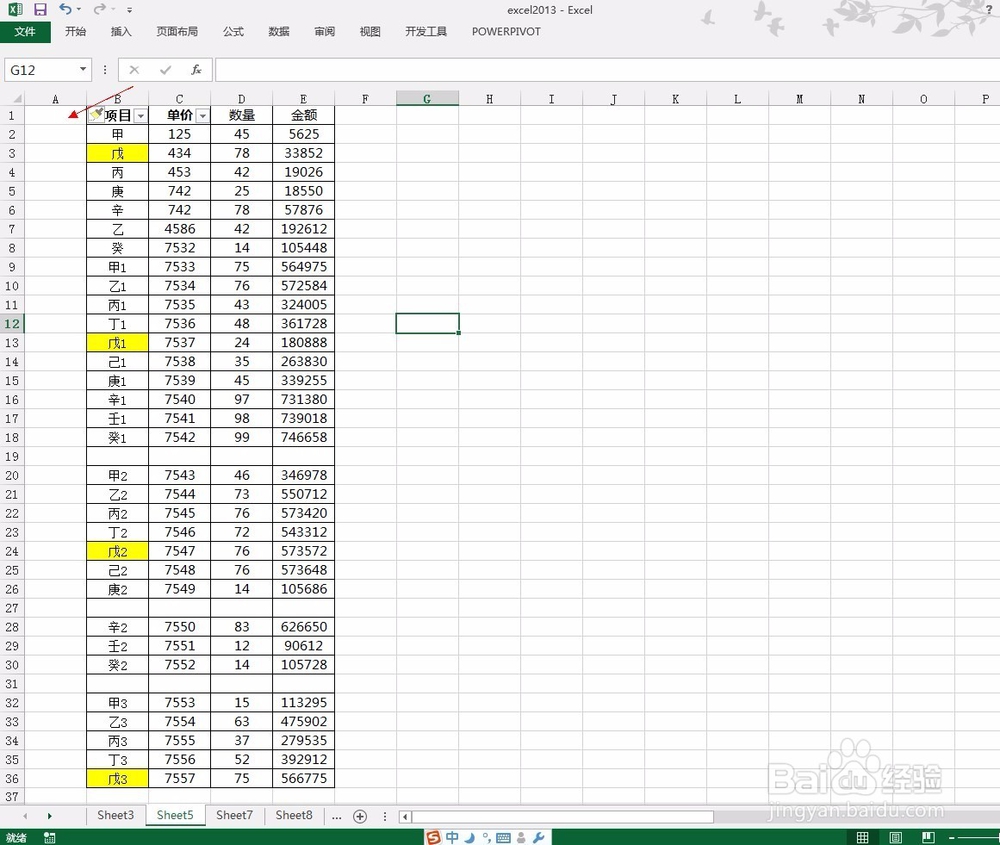Open the Name Box dropdown arrow

tap(83, 69)
